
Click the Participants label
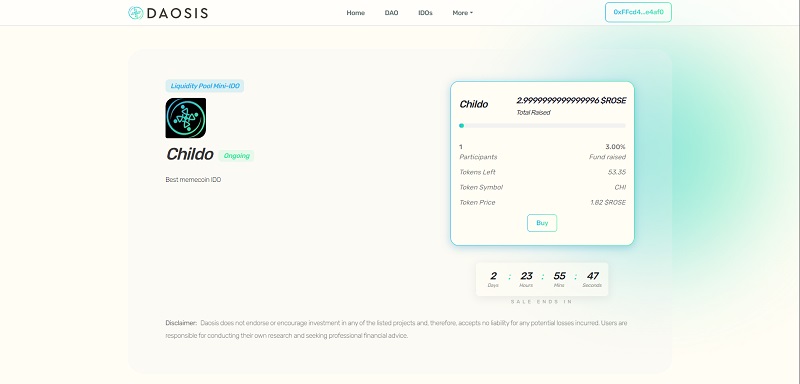(x=478, y=157)
